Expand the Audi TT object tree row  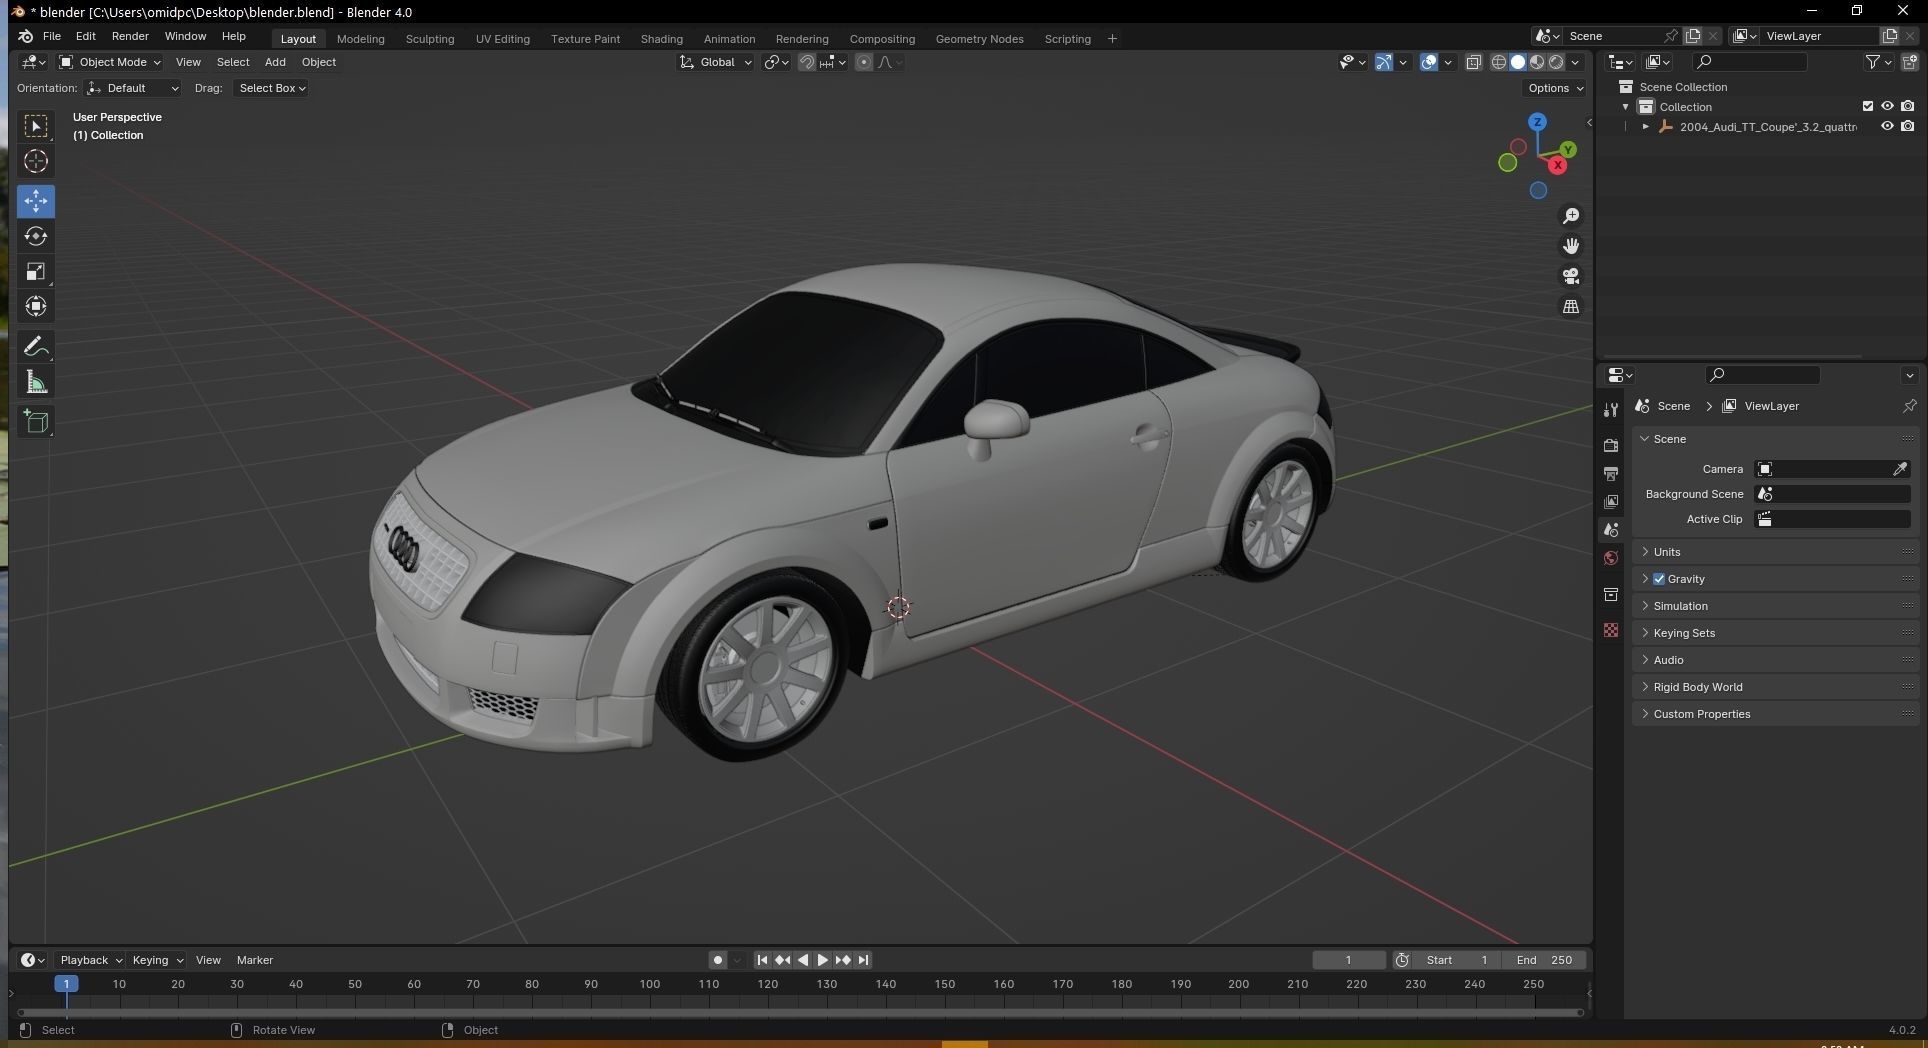[x=1646, y=127]
